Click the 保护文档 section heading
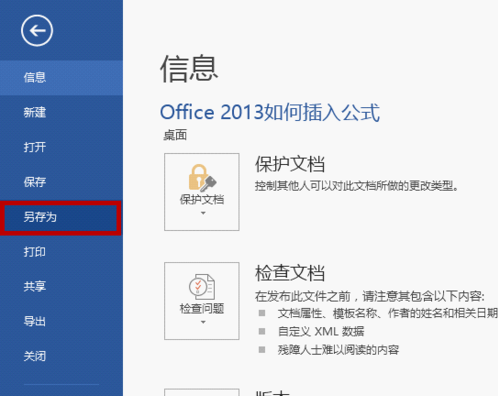Image resolution: width=498 pixels, height=396 pixels. pos(290,164)
